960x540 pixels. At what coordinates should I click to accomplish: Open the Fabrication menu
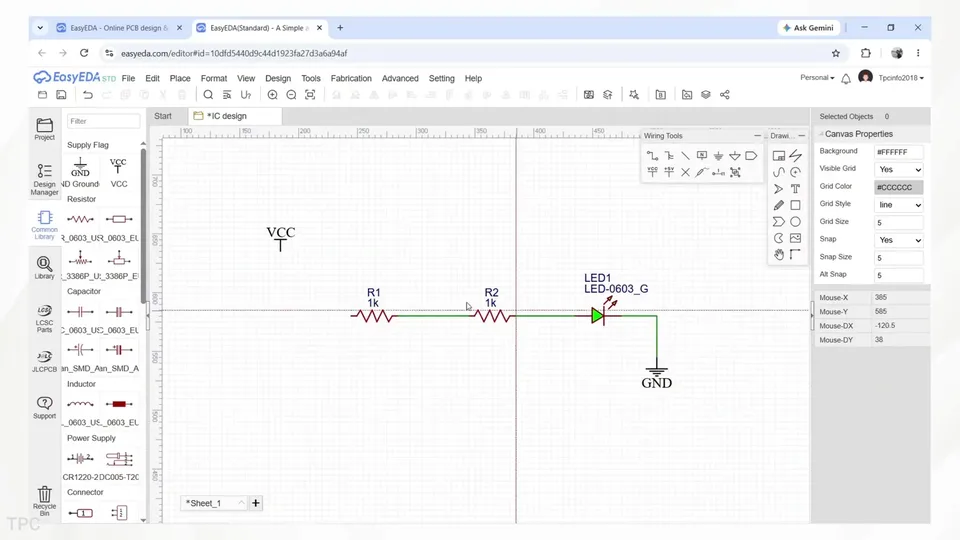click(351, 78)
